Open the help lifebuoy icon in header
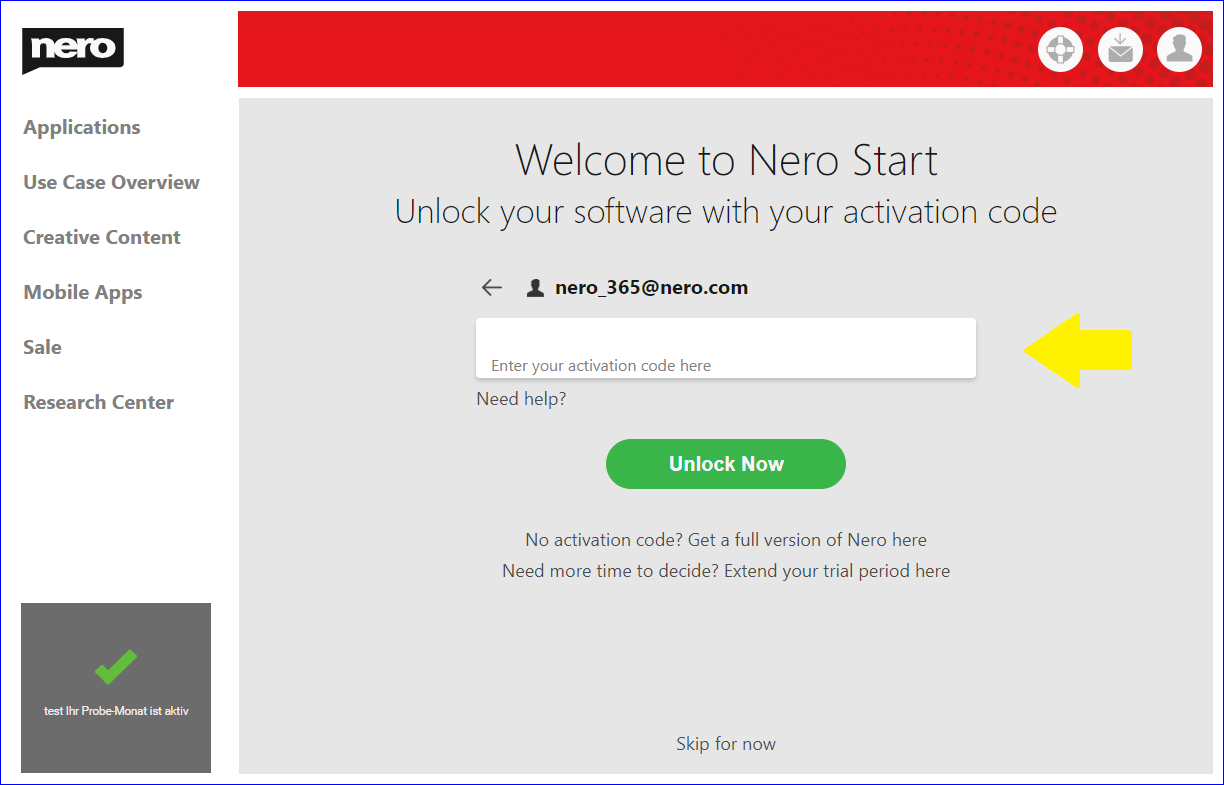 (1060, 49)
